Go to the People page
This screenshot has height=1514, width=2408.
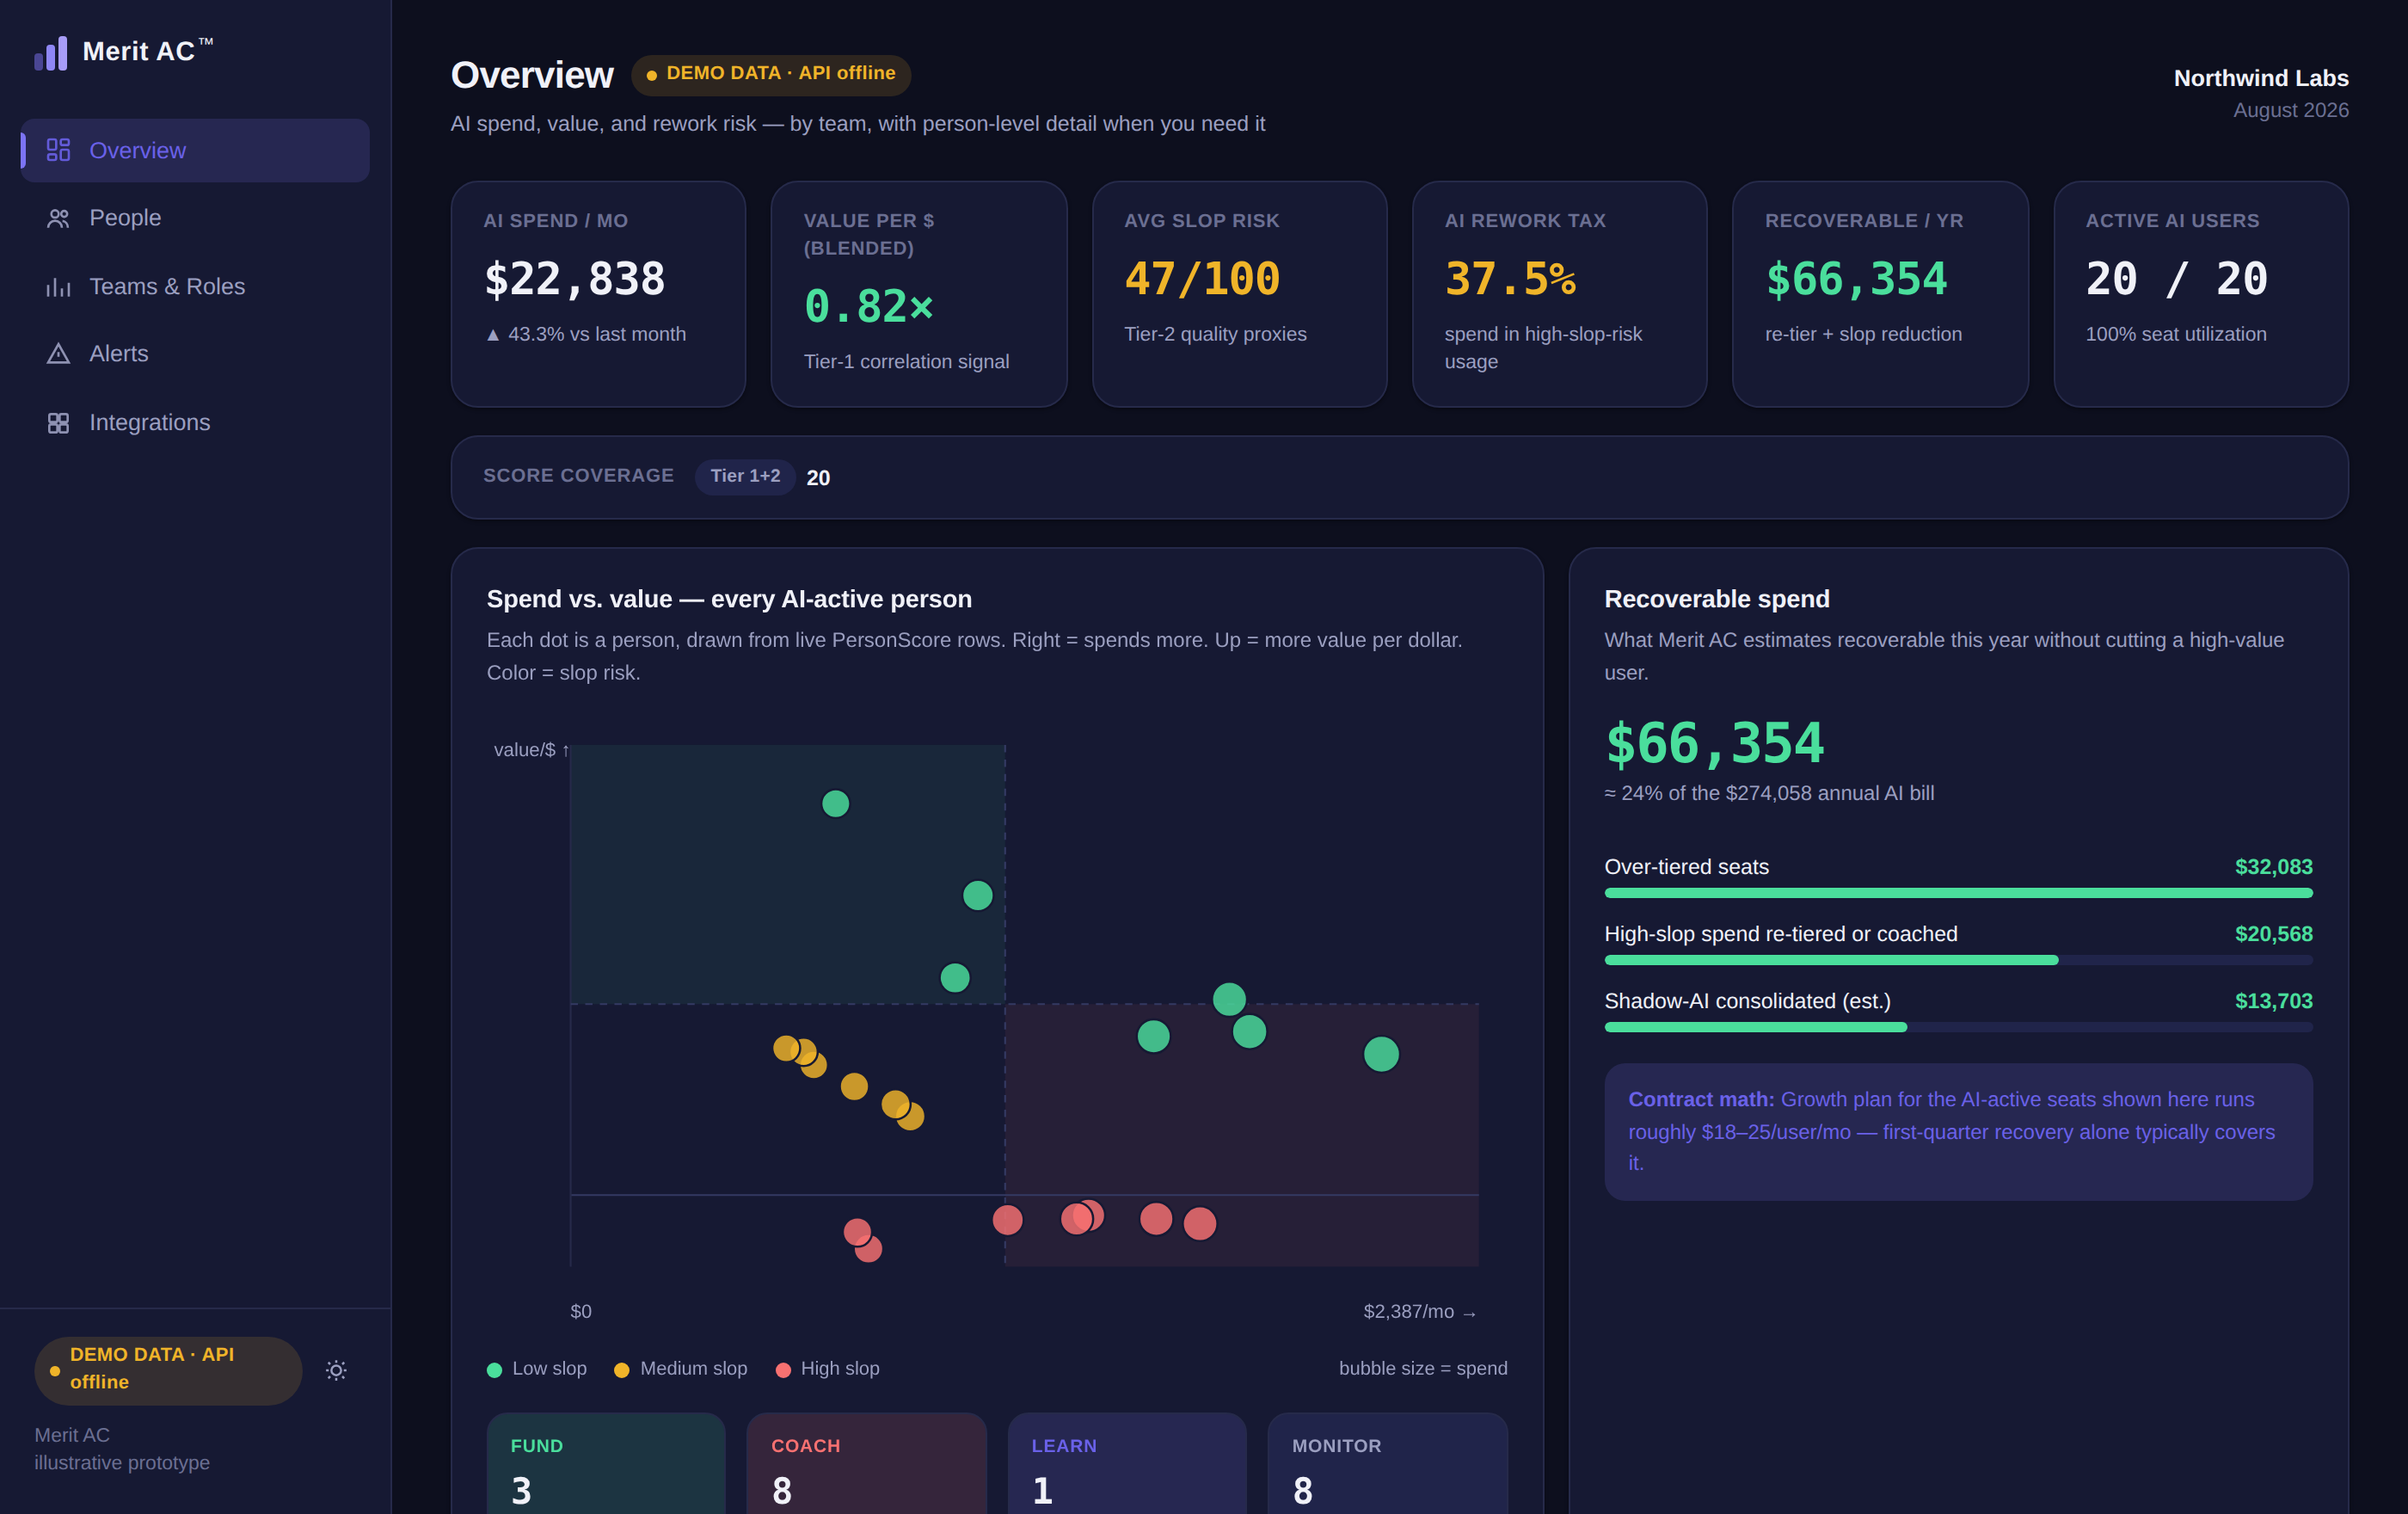click(195, 218)
